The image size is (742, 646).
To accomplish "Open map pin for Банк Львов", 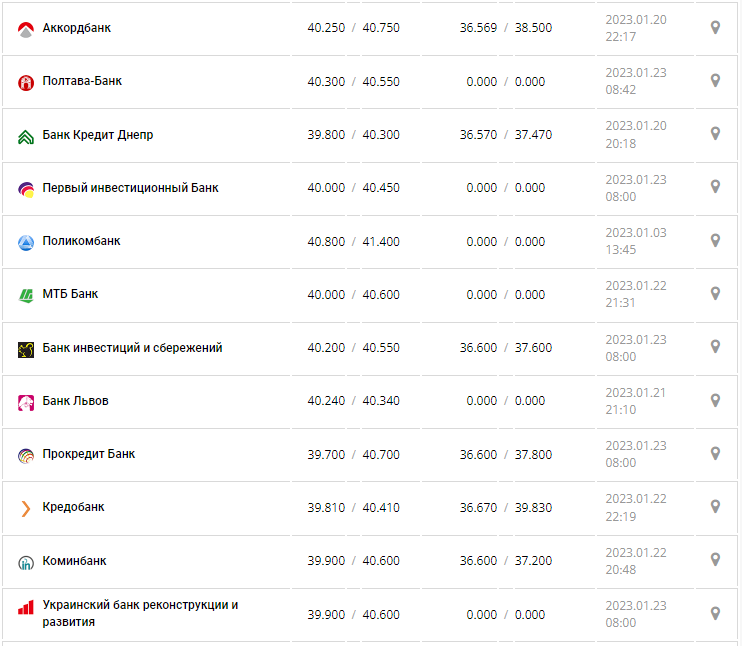I will click(715, 400).
